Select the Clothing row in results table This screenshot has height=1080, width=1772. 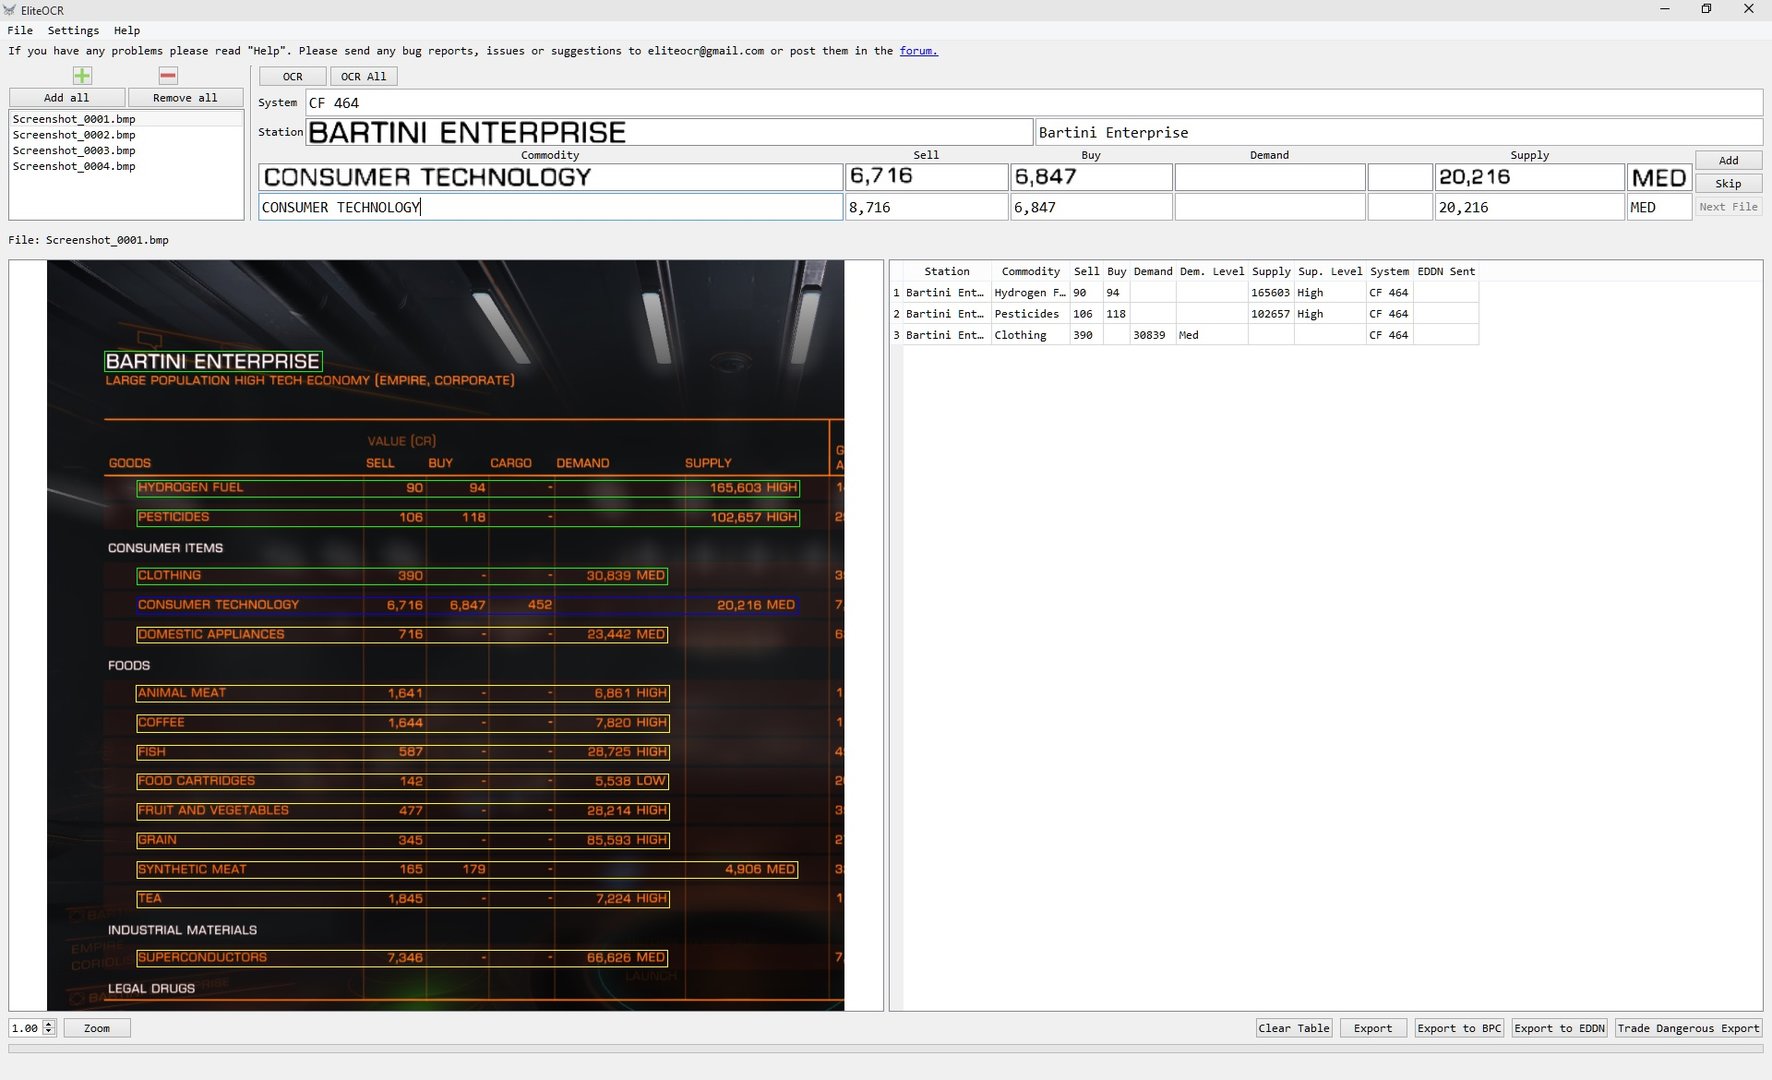pyautogui.click(x=1183, y=335)
